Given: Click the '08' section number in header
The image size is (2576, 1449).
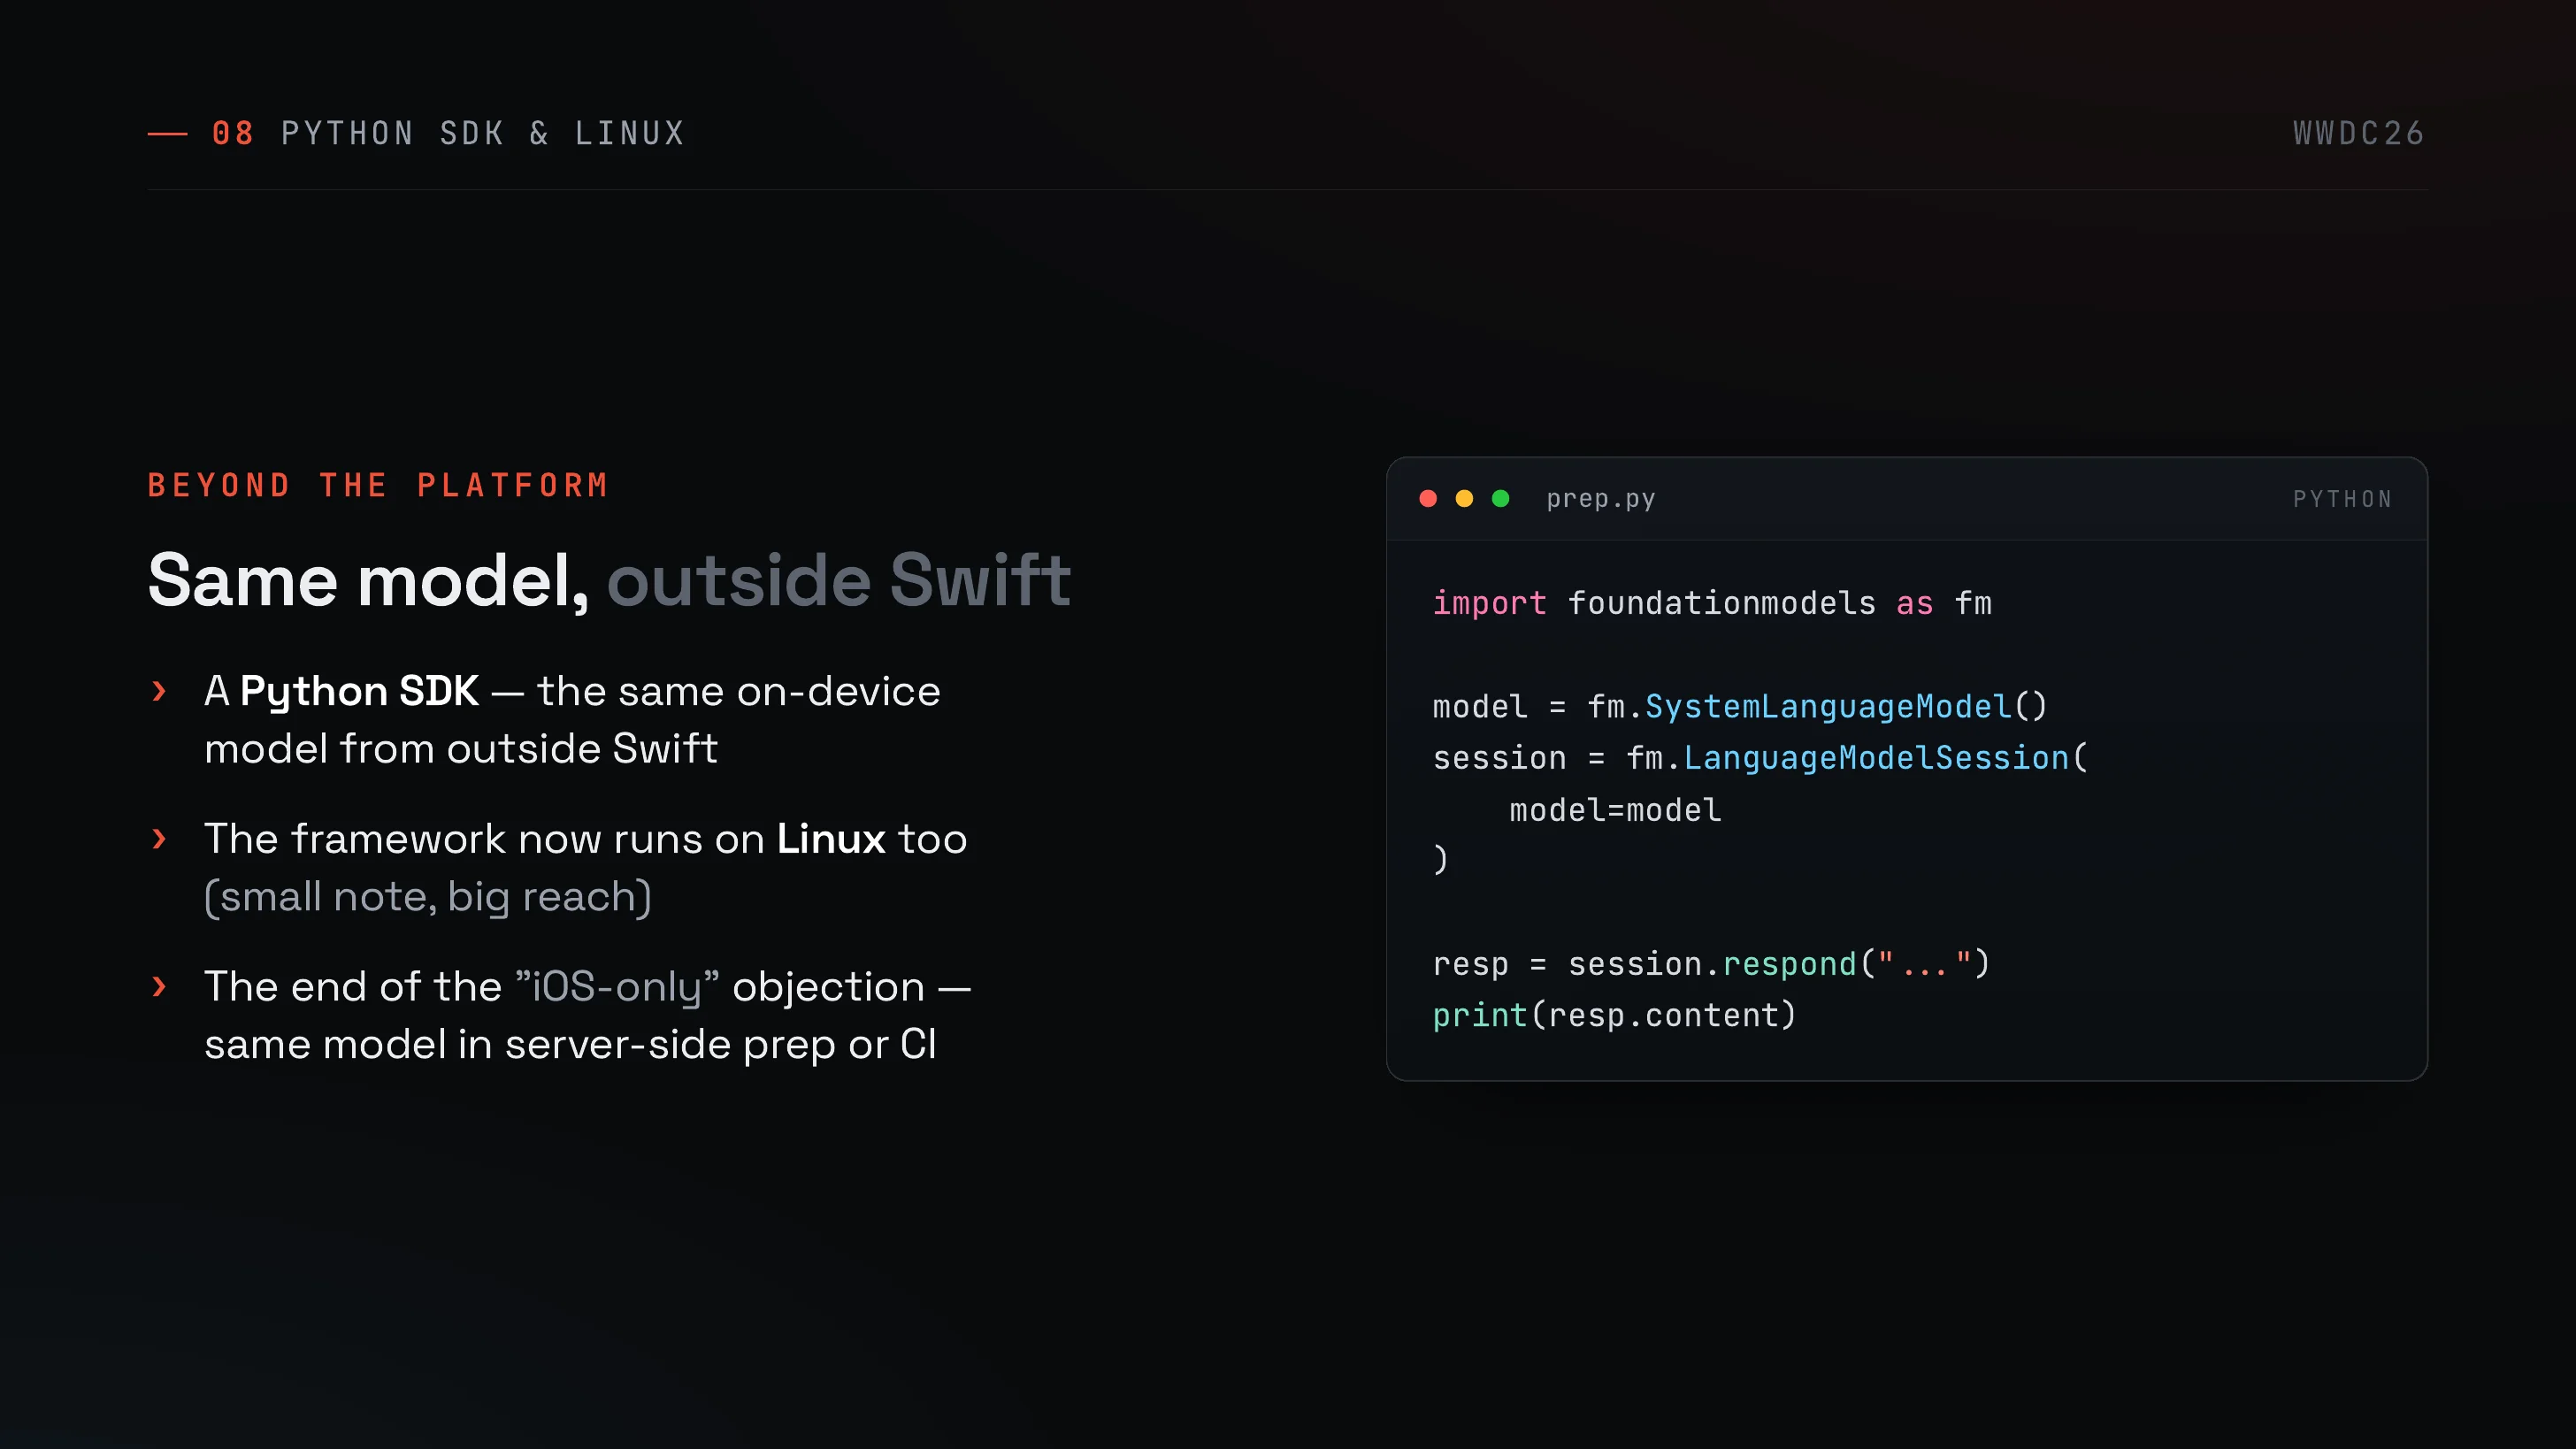Looking at the screenshot, I should [233, 133].
